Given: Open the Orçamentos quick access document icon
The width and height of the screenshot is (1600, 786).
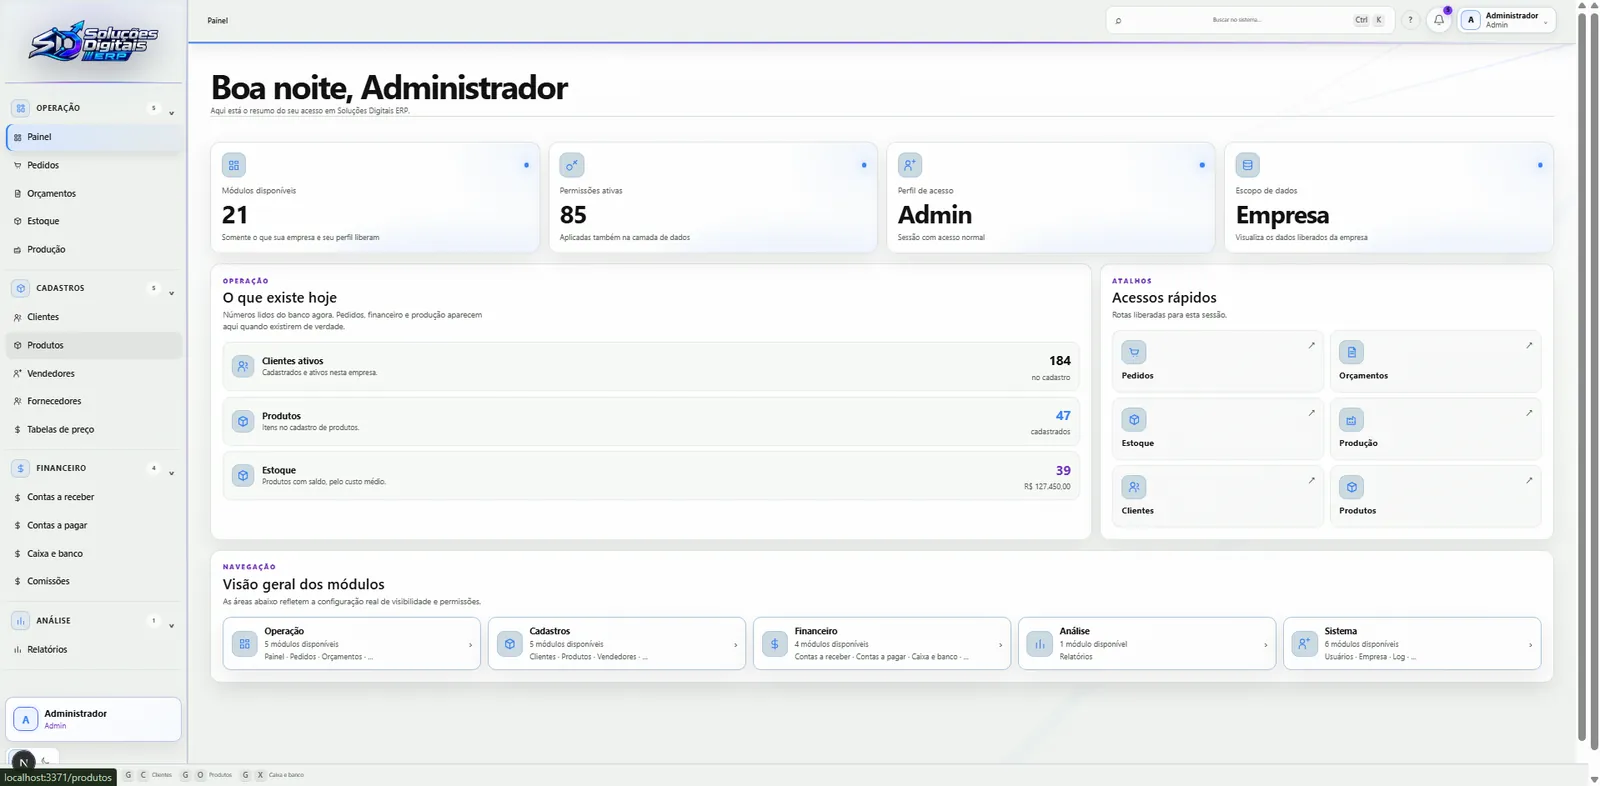Looking at the screenshot, I should point(1352,352).
